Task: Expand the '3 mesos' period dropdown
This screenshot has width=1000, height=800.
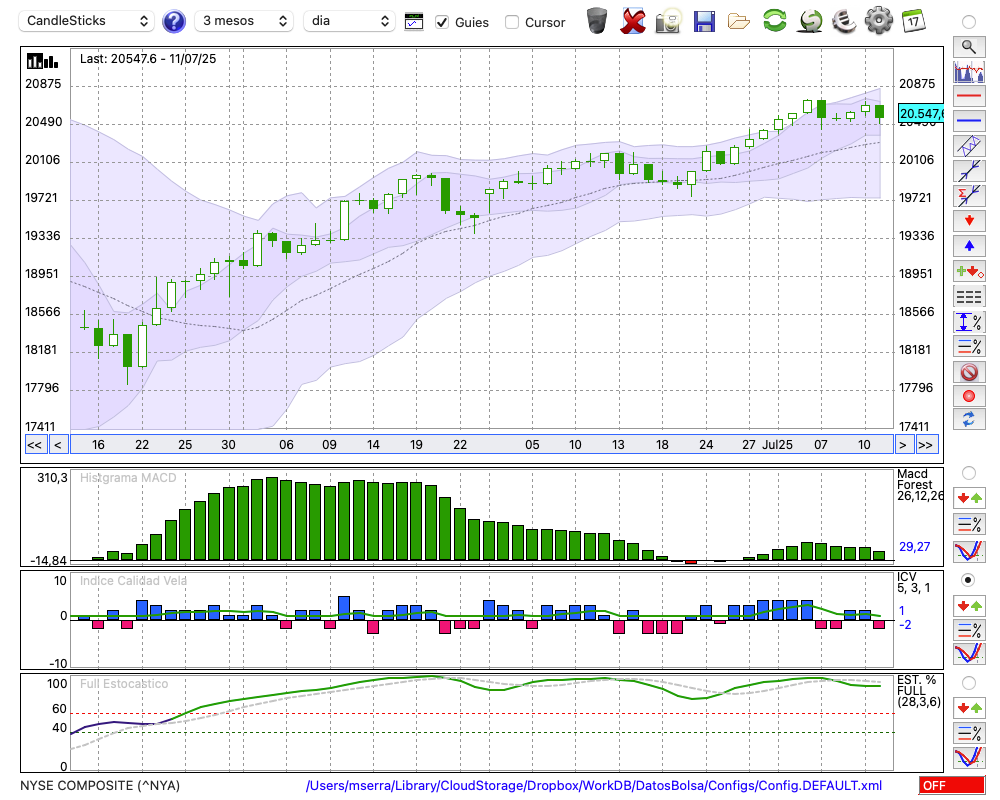Action: point(244,21)
